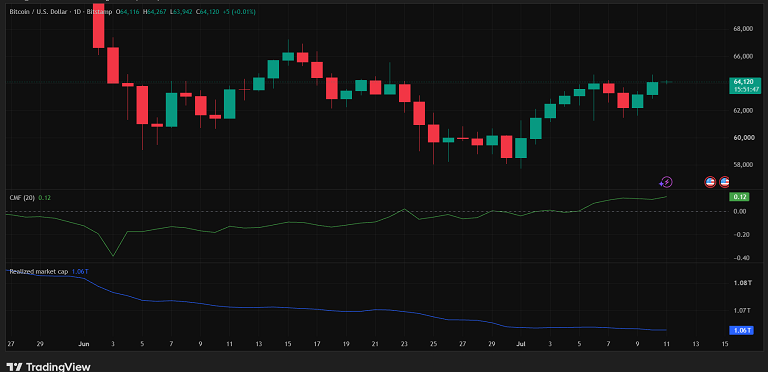Click the Realized market cap indicator label
The width and height of the screenshot is (768, 372).
tap(39, 271)
